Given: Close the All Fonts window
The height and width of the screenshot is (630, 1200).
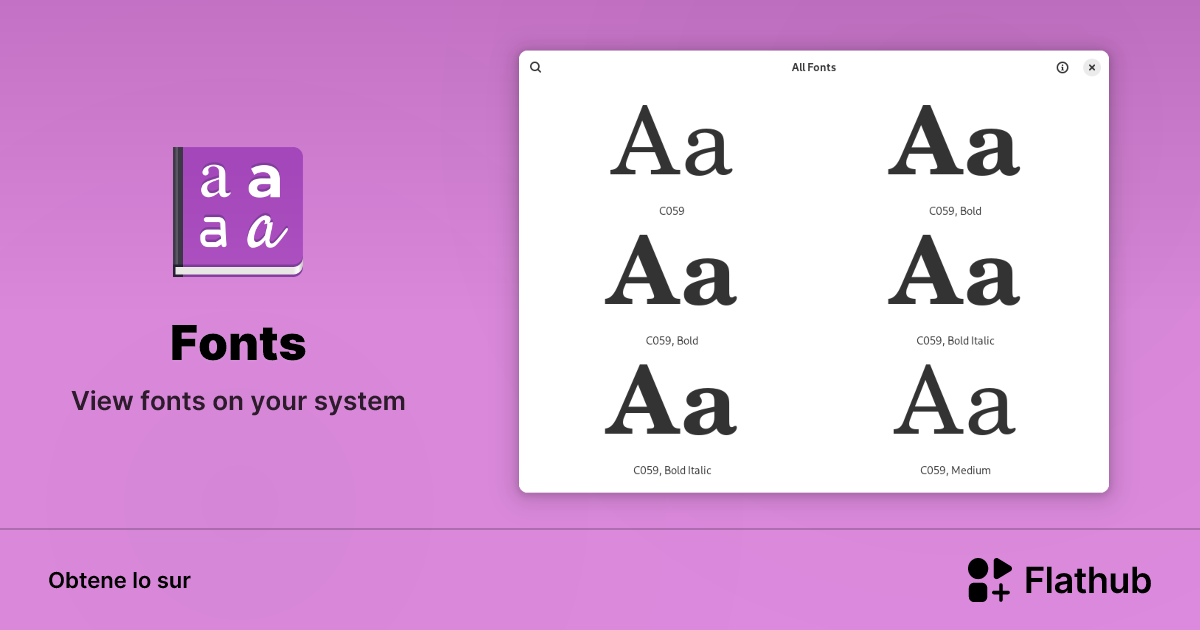Looking at the screenshot, I should [x=1091, y=67].
